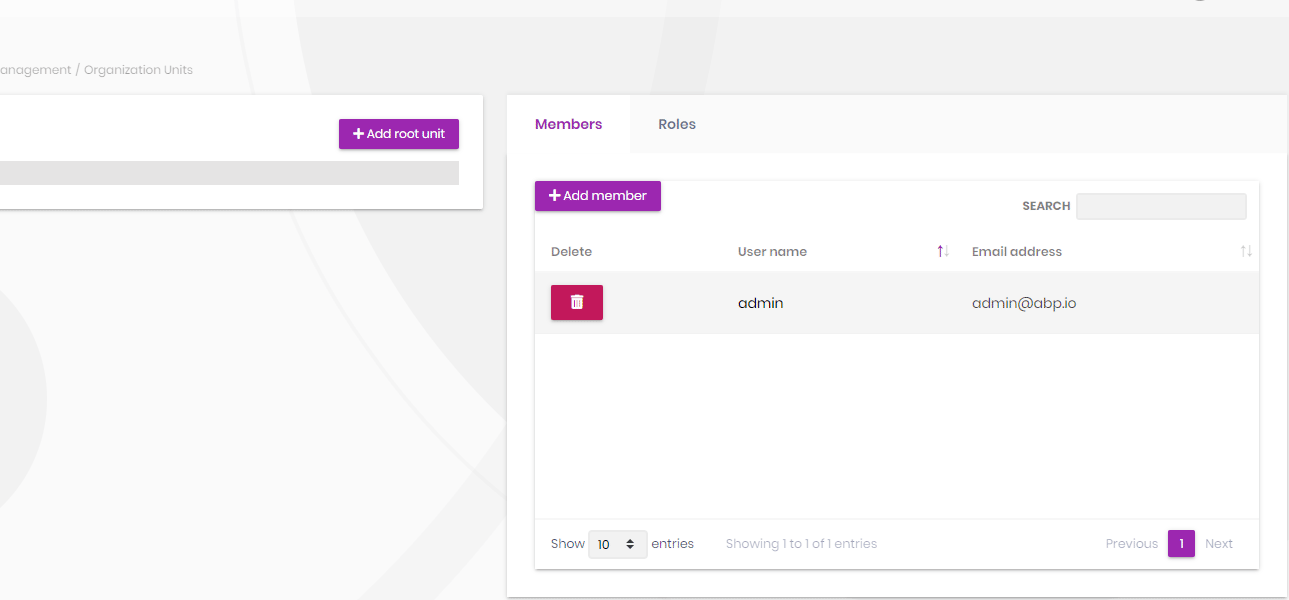This screenshot has height=600, width=1289.
Task: Click sort arrows beside Email address column
Action: point(1245,251)
